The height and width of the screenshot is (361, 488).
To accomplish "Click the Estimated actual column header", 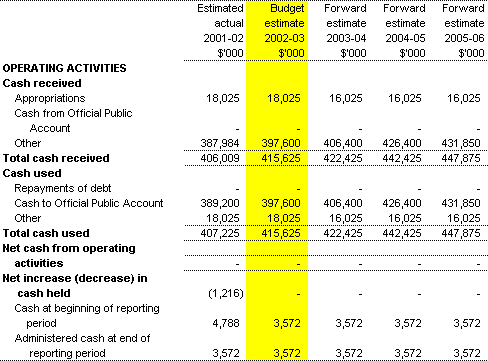I will pyautogui.click(x=220, y=16).
